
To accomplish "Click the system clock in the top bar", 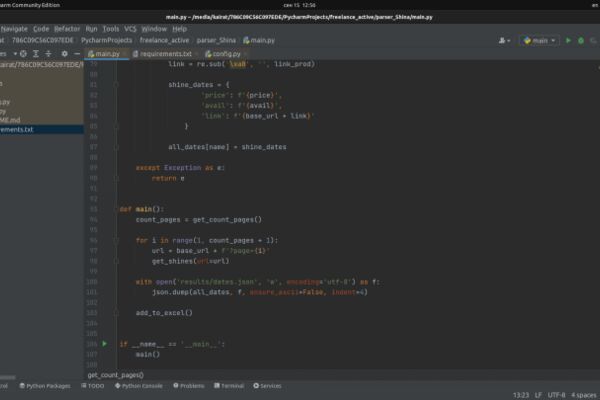I will click(300, 5).
